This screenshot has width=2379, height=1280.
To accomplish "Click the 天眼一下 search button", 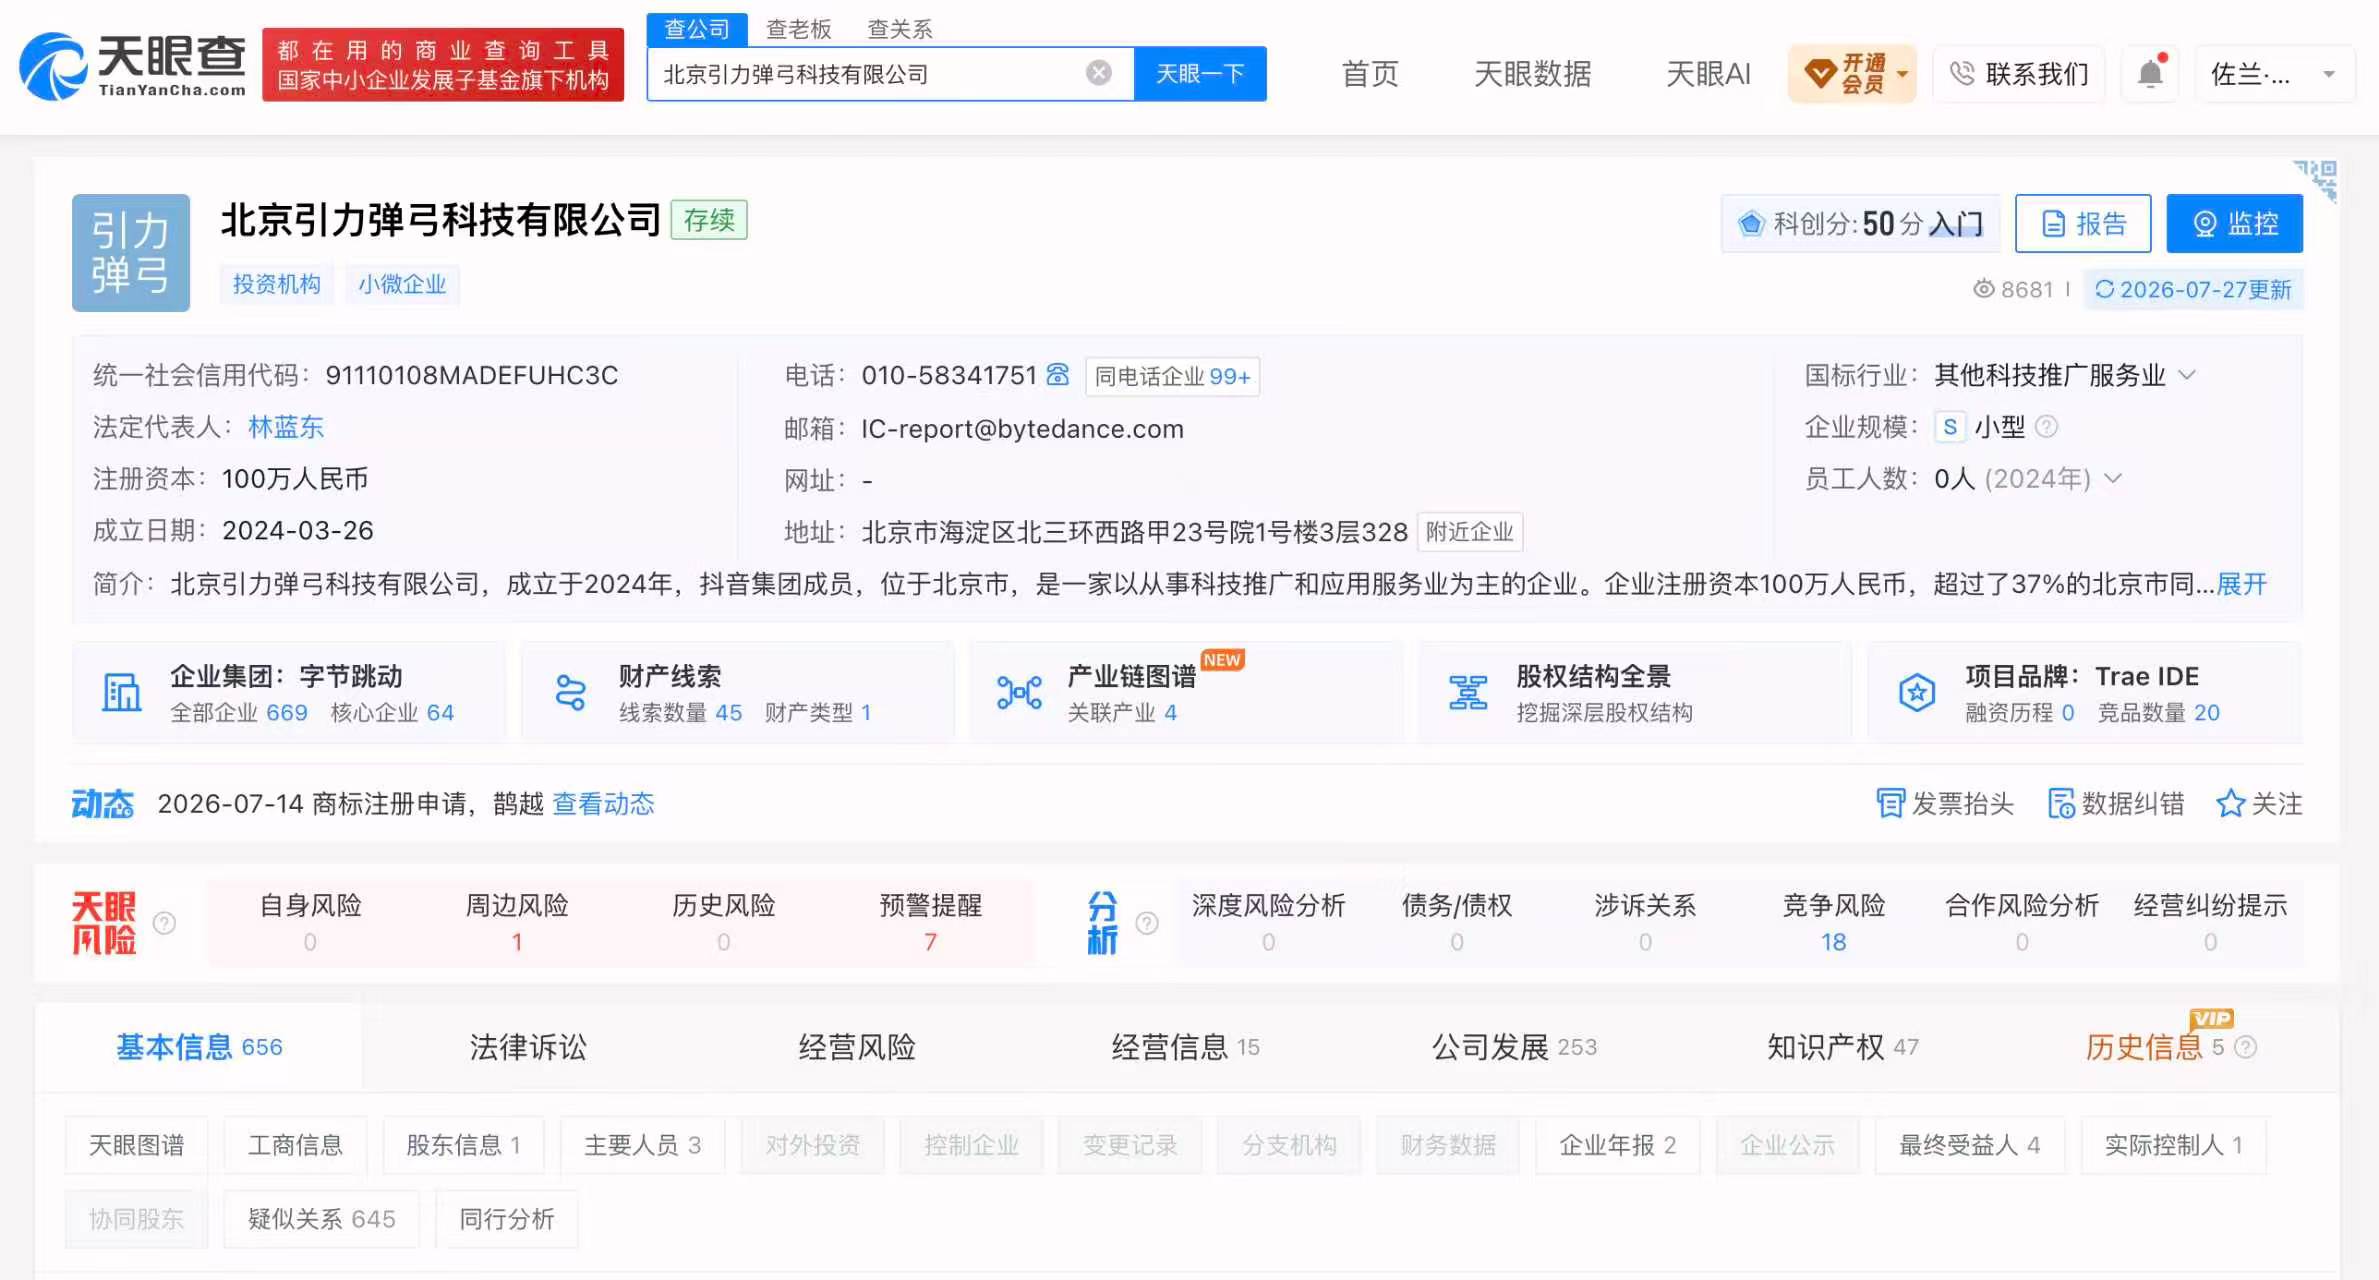I will (x=1200, y=73).
